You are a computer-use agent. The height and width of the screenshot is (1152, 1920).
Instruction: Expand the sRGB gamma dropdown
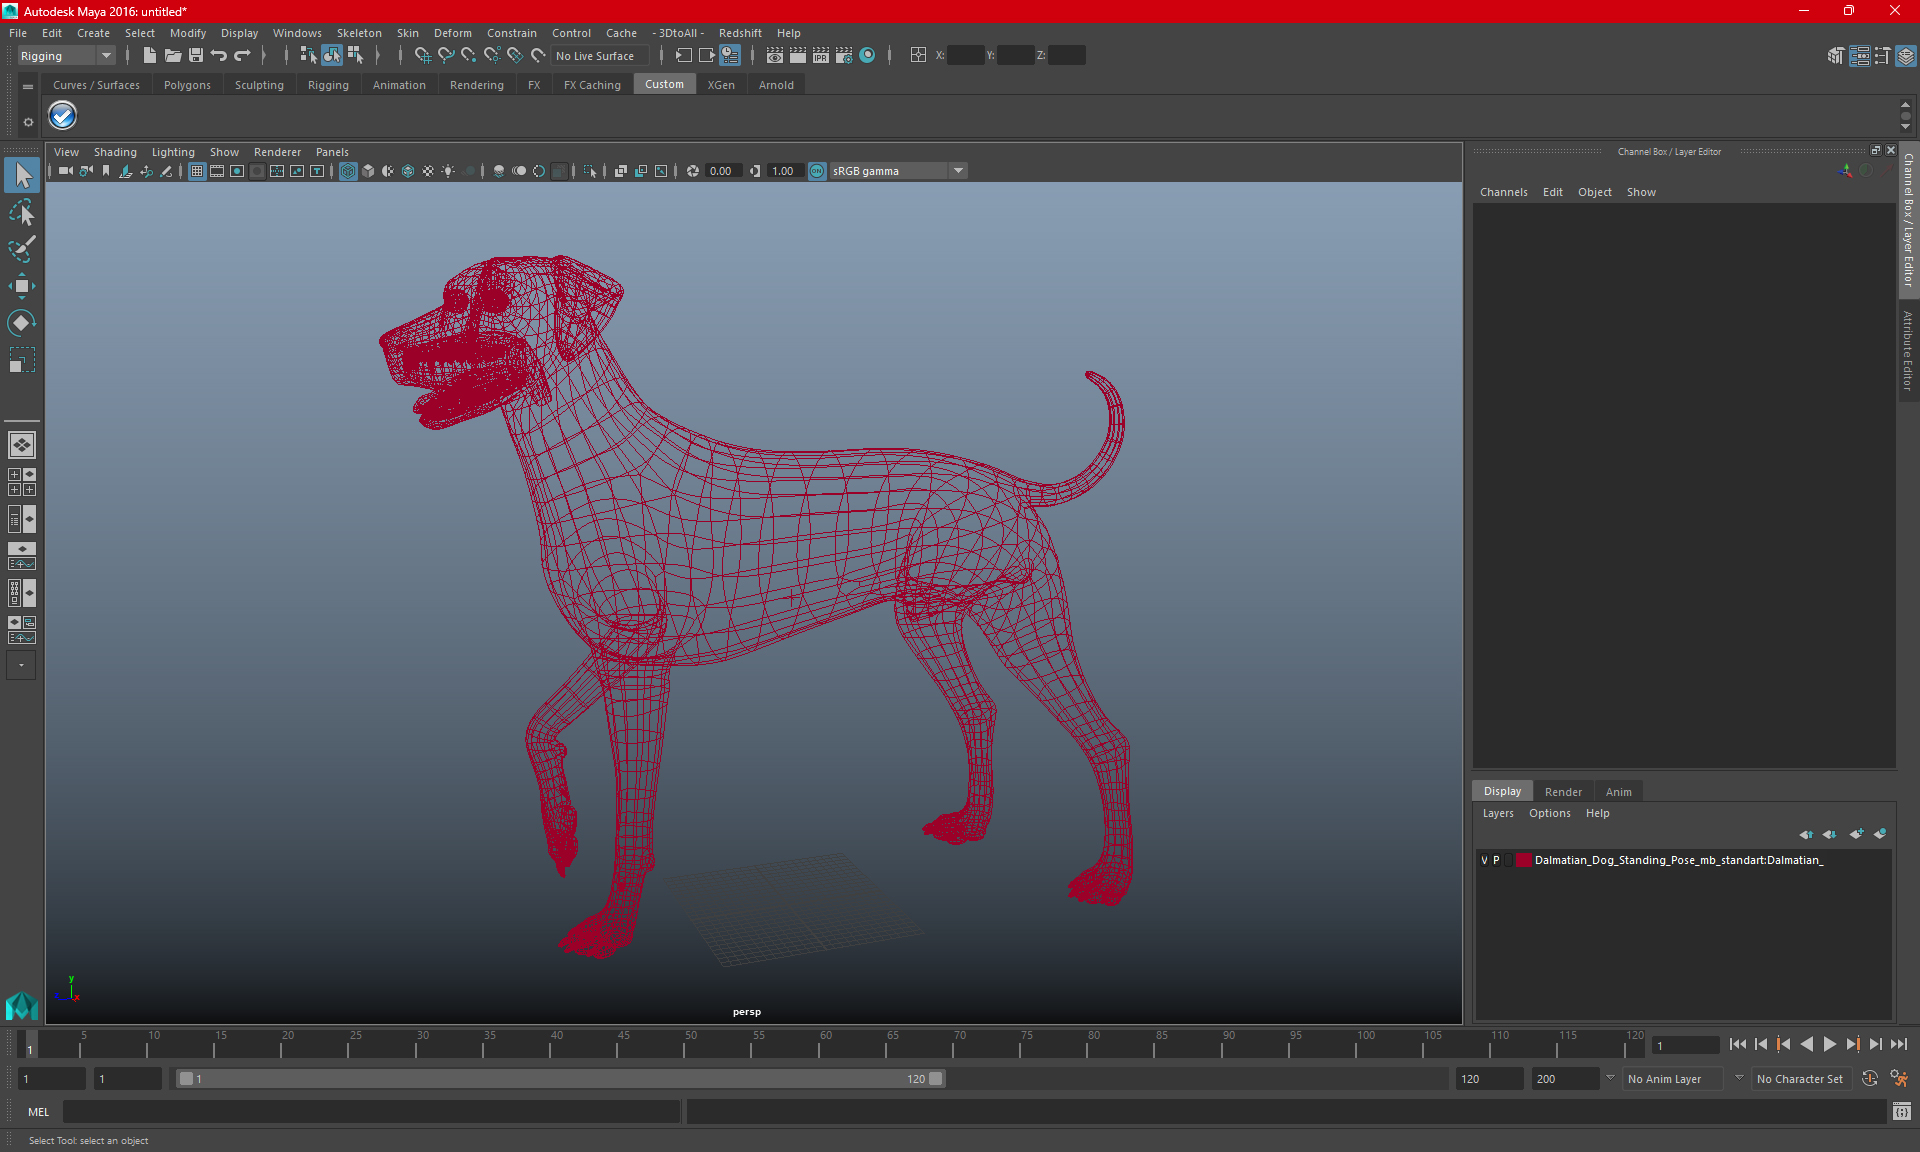[x=958, y=171]
